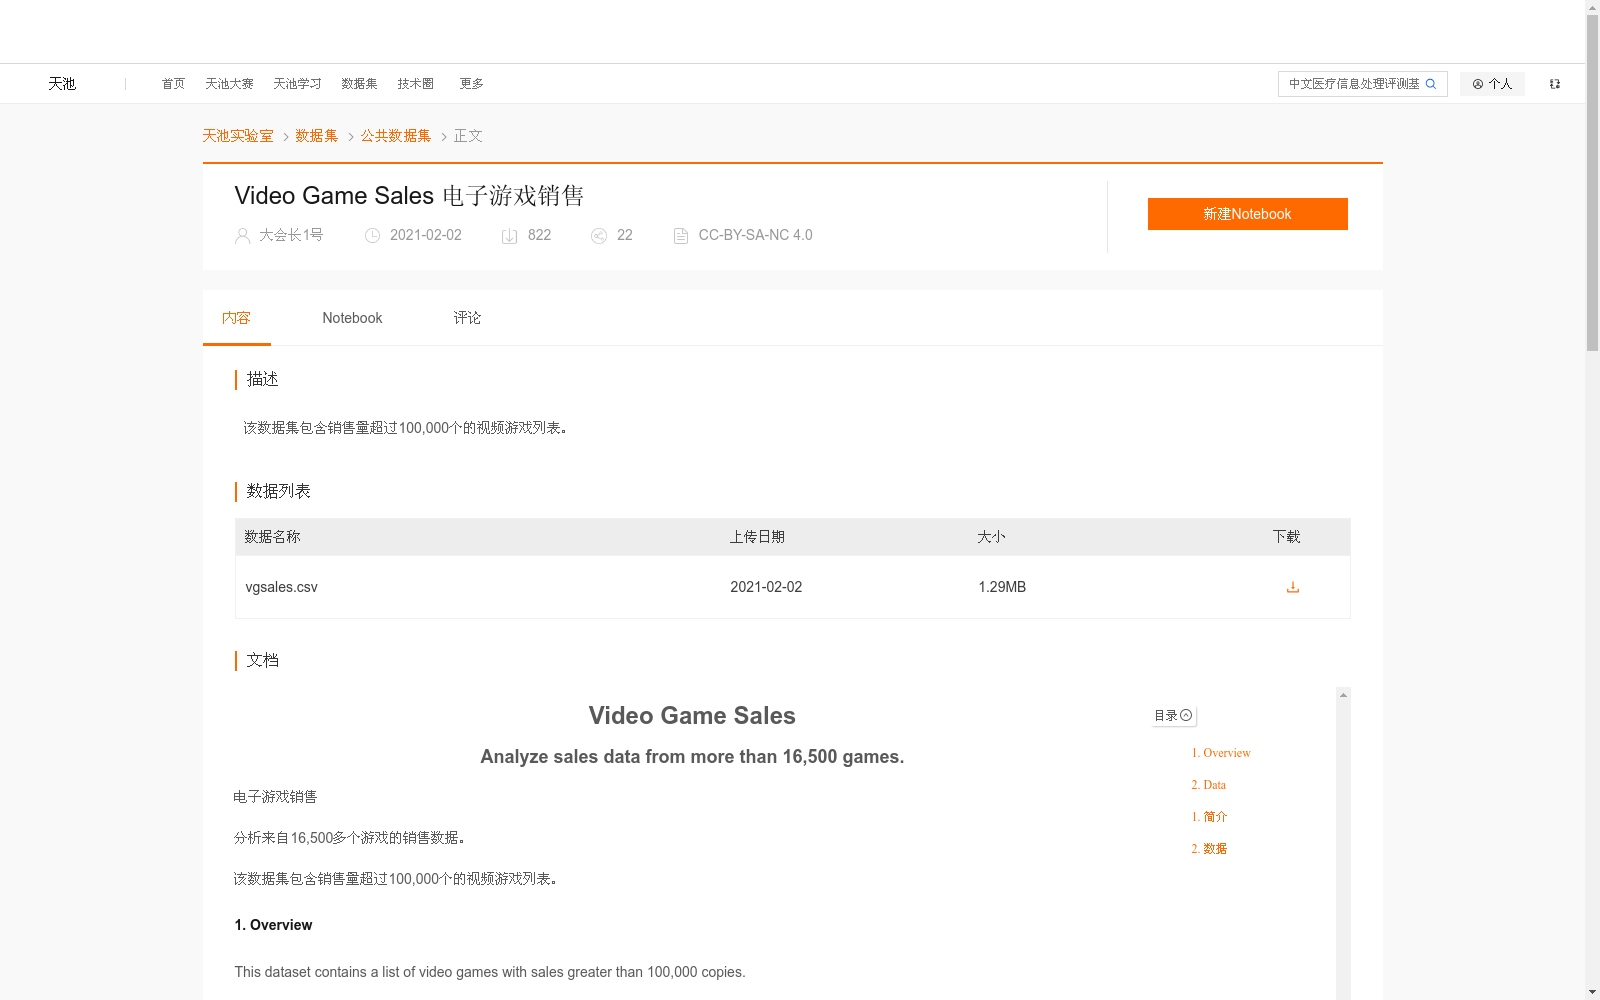Click the 数据集 breadcrumb link
This screenshot has width=1600, height=1000.
[317, 136]
